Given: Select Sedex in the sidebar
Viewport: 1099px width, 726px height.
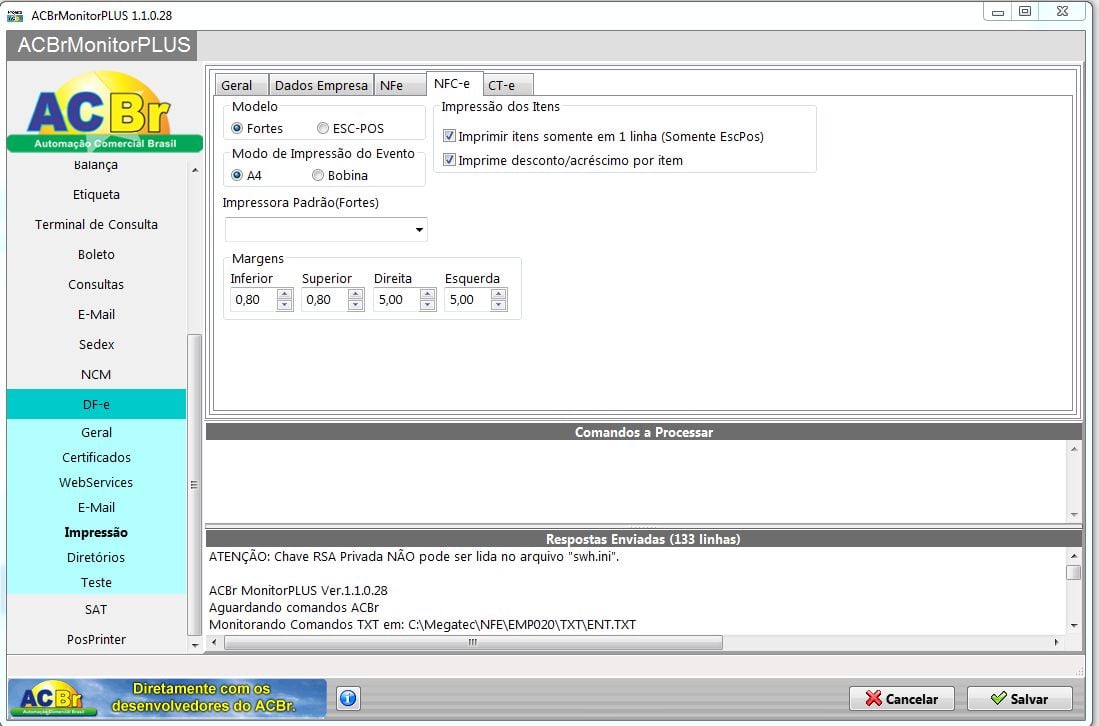Looking at the screenshot, I should point(96,345).
